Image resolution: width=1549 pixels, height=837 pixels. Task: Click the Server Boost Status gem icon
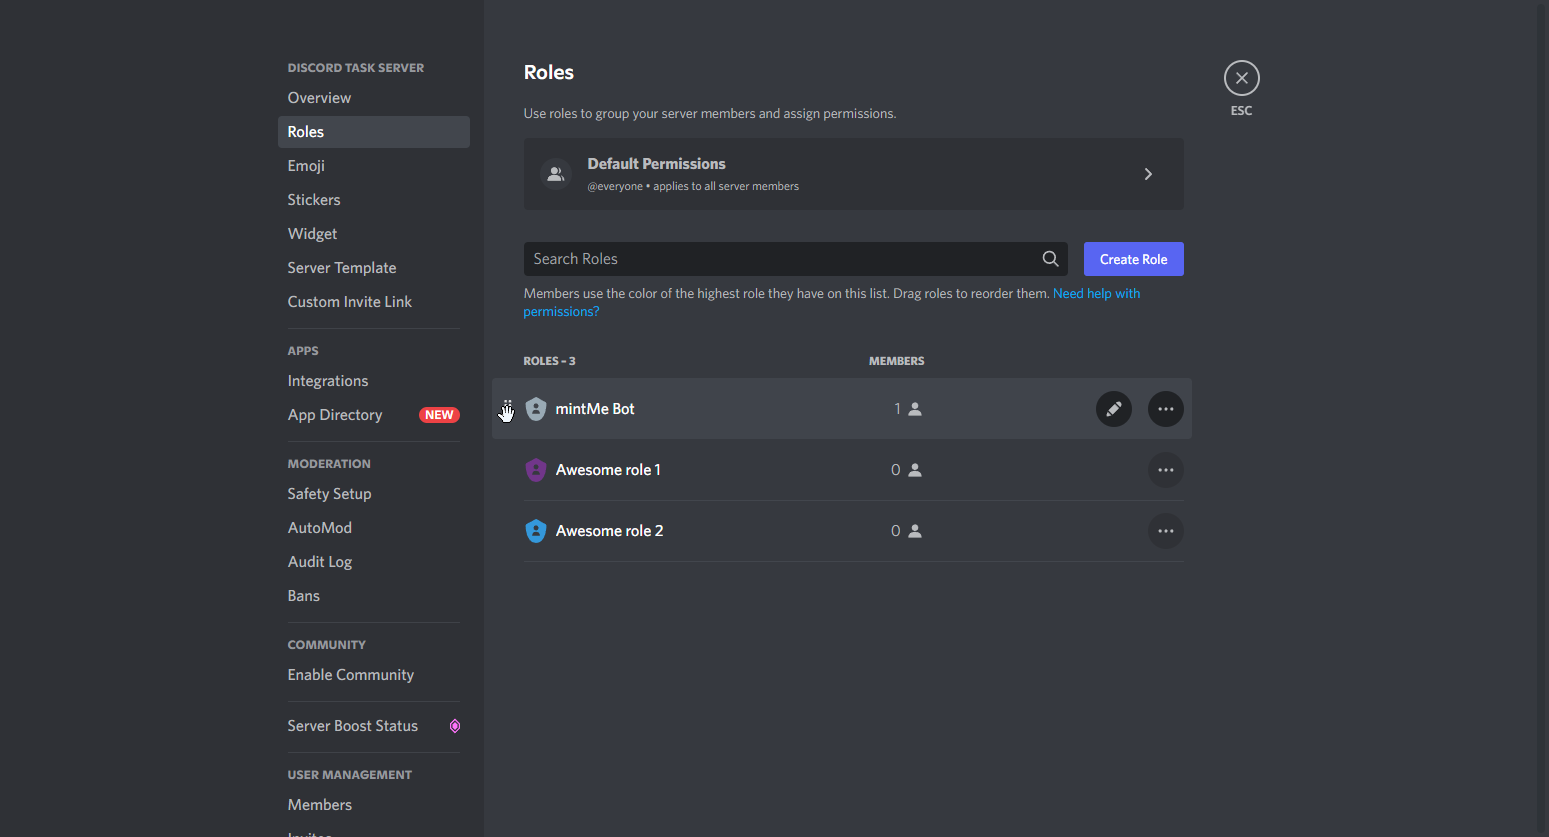tap(455, 726)
